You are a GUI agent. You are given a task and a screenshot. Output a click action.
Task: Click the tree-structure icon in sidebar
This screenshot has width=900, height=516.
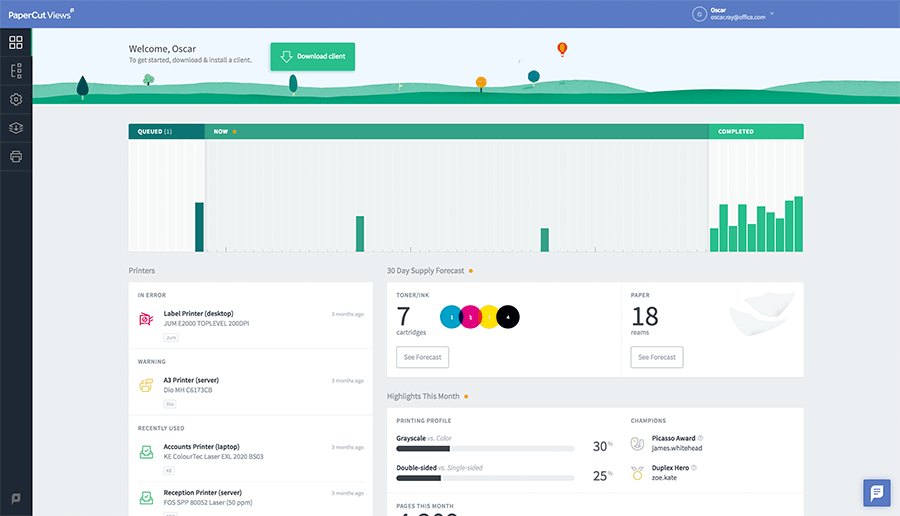pos(16,71)
